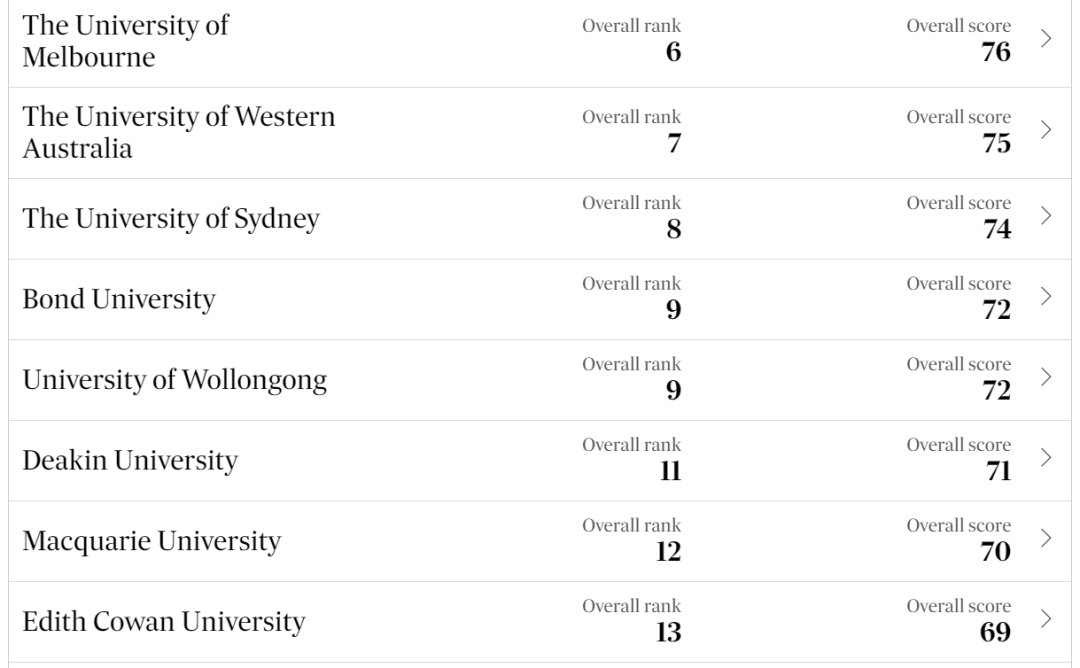Open The University of Sydney row arrow
Viewport: 1080px width, 668px height.
(1046, 215)
